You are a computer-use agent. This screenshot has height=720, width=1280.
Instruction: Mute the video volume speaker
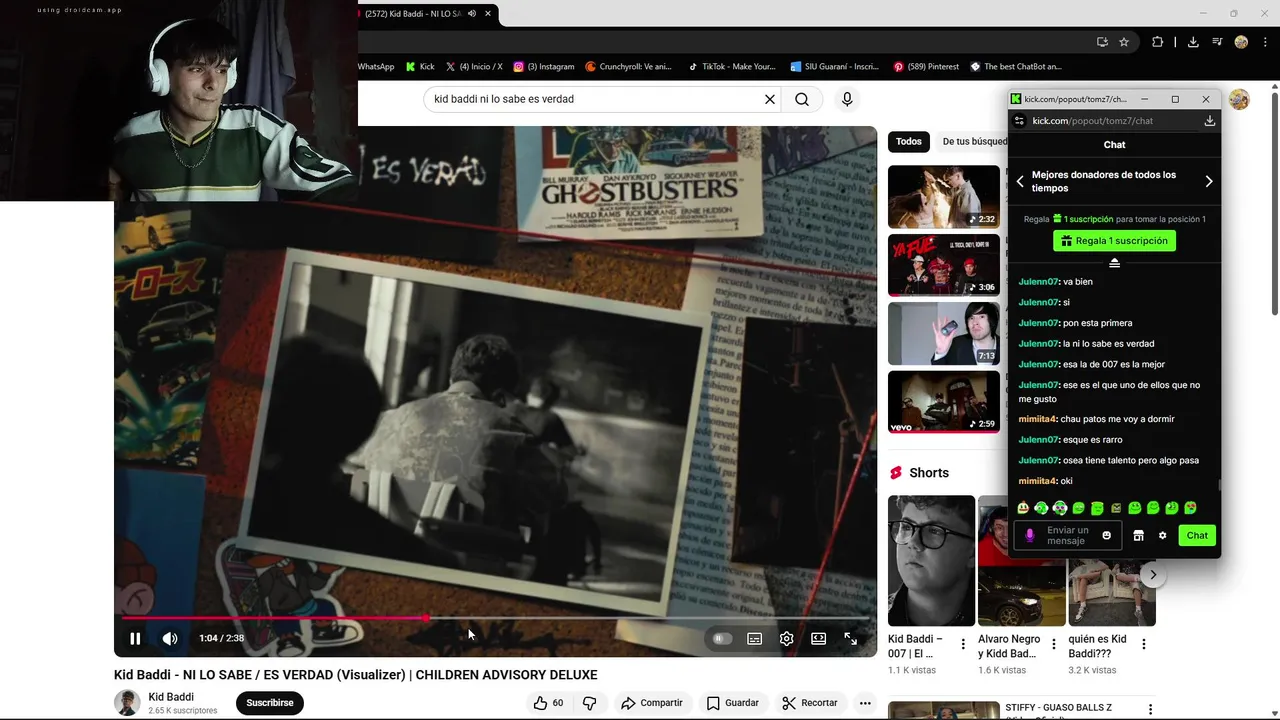tap(170, 638)
